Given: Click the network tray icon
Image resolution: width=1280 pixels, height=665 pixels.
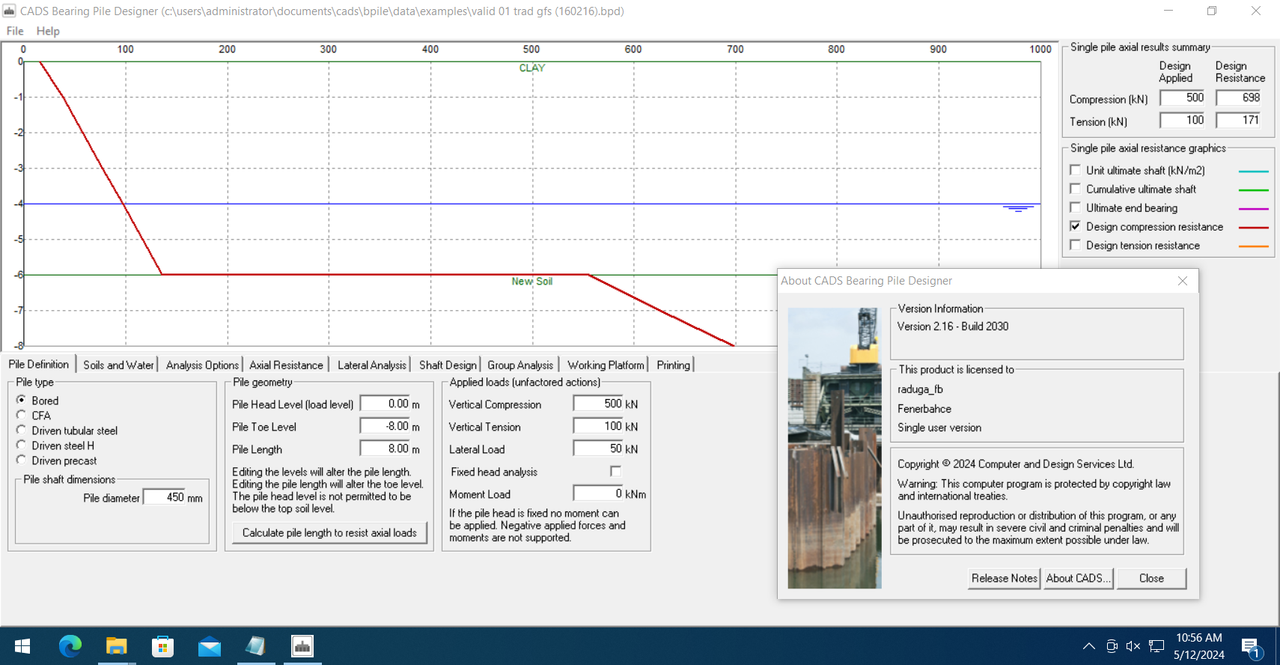Looking at the screenshot, I should pyautogui.click(x=1157, y=646).
